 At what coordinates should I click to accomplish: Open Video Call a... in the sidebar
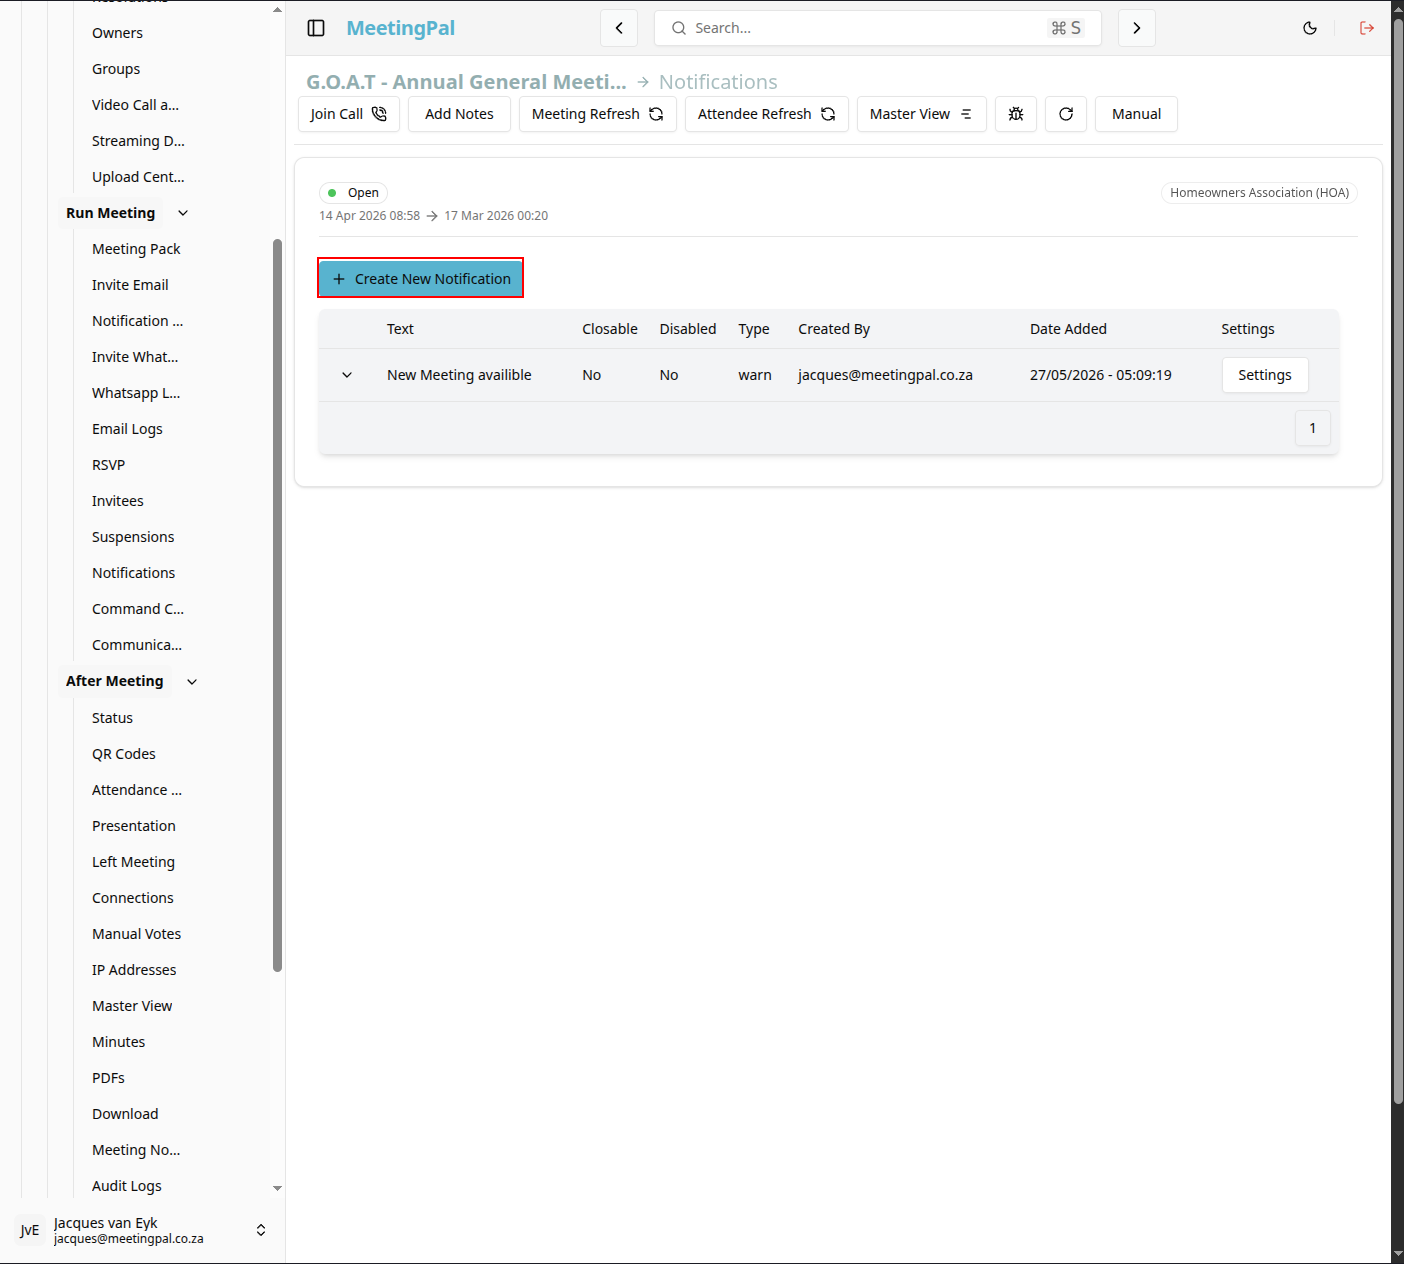135,105
